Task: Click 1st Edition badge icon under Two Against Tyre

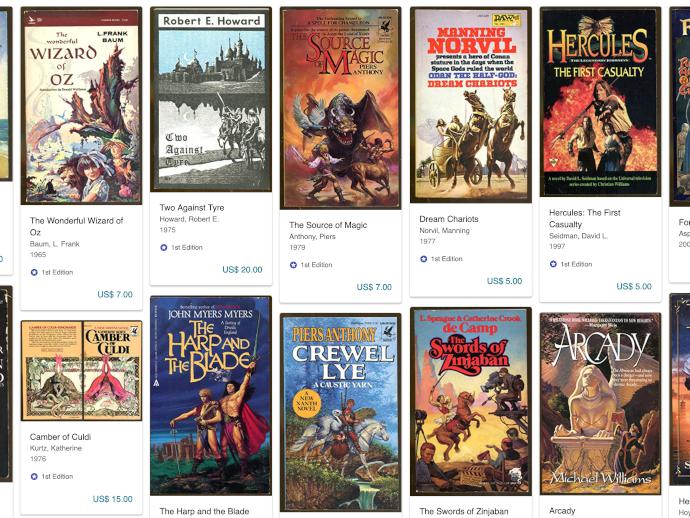Action: point(164,248)
